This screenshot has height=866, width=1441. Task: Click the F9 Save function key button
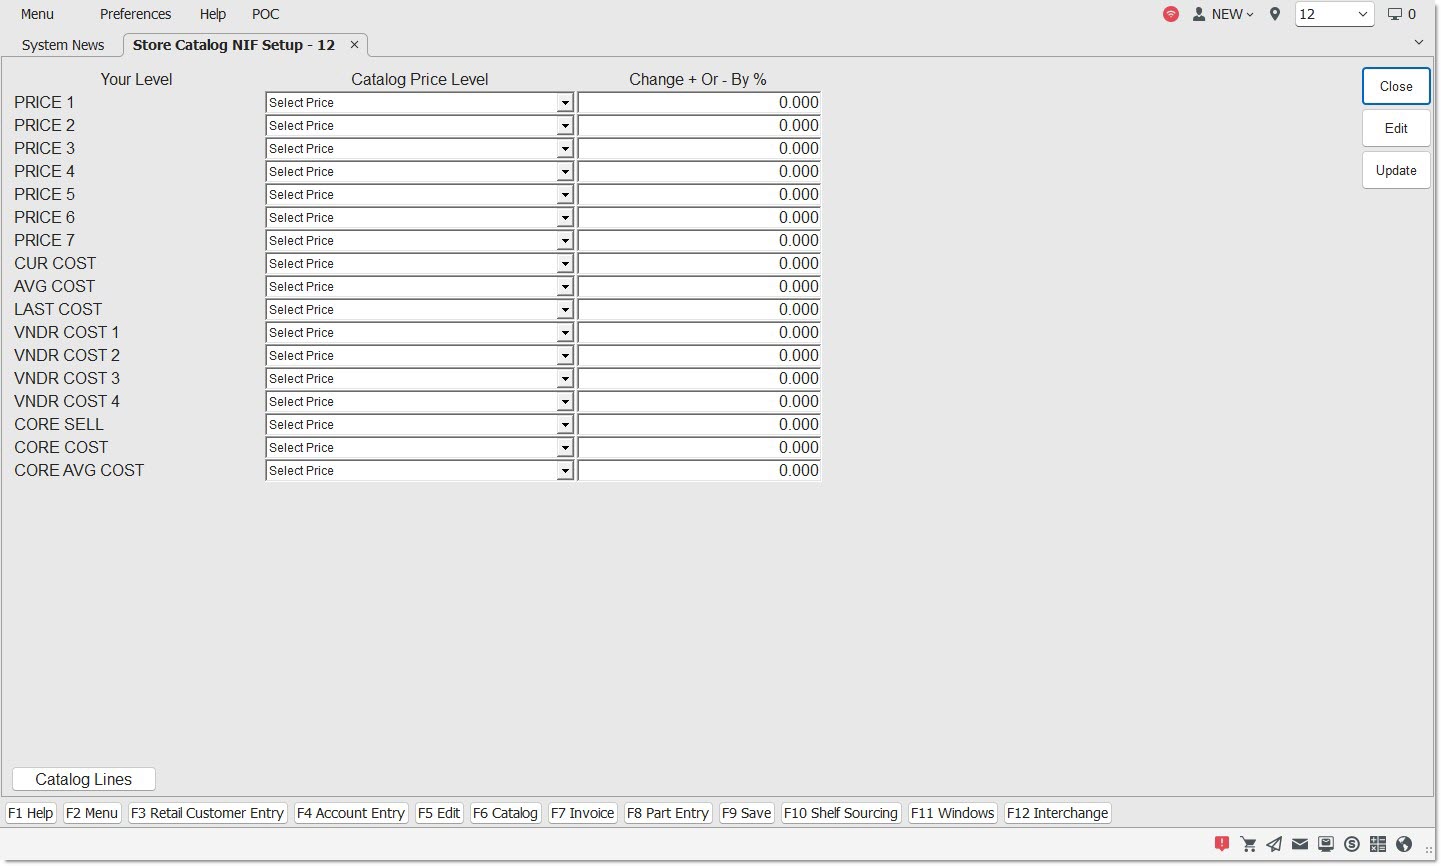(746, 813)
